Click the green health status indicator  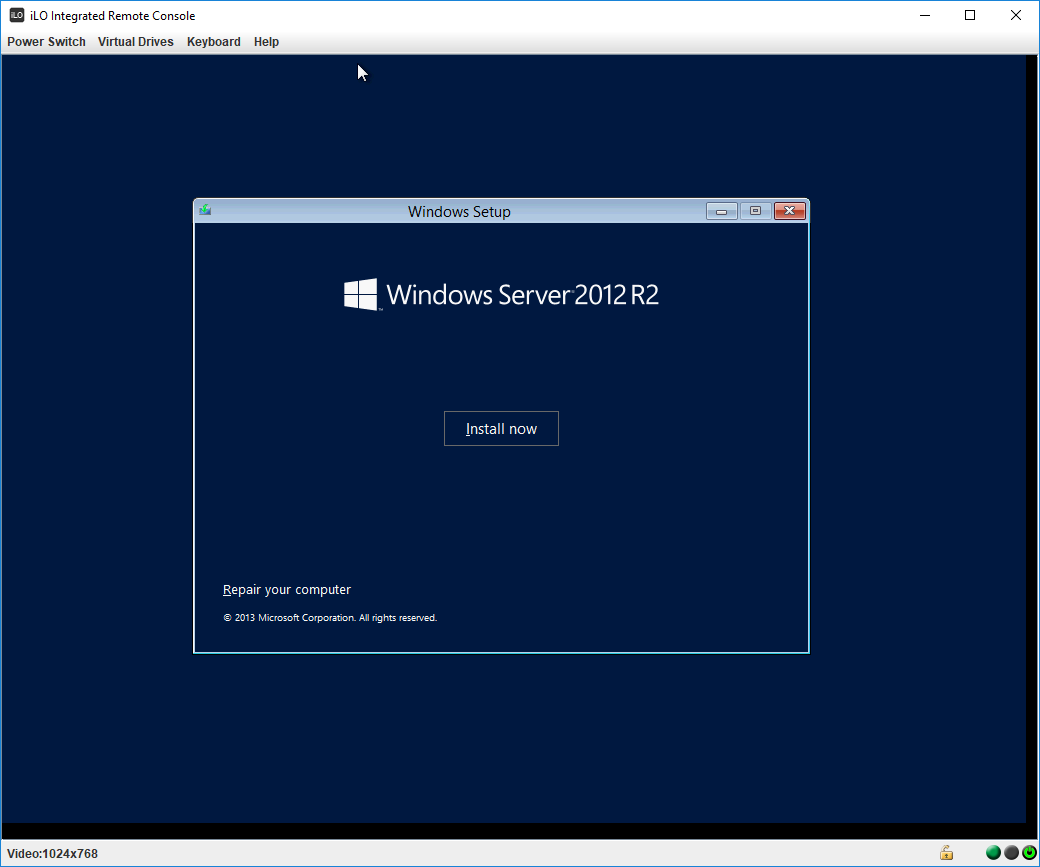click(x=993, y=853)
